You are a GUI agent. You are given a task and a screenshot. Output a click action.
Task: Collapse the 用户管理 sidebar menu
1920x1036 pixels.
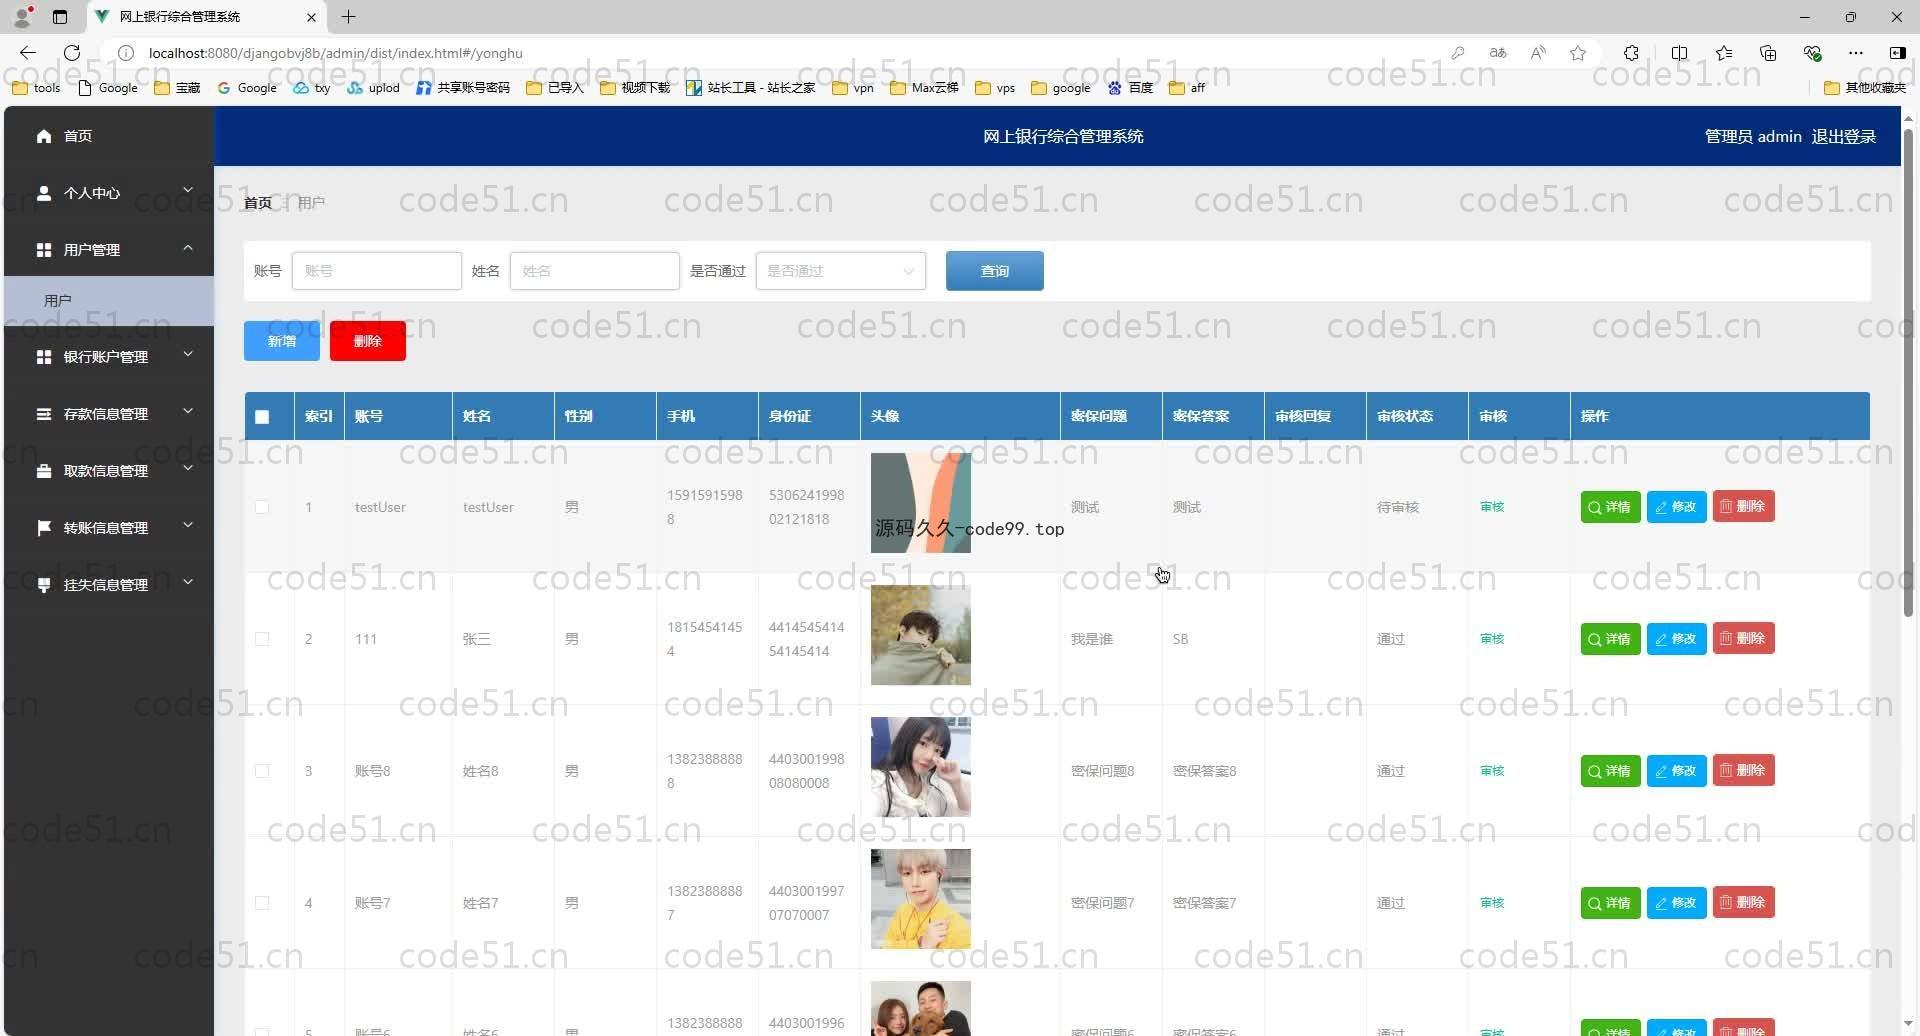coord(108,249)
